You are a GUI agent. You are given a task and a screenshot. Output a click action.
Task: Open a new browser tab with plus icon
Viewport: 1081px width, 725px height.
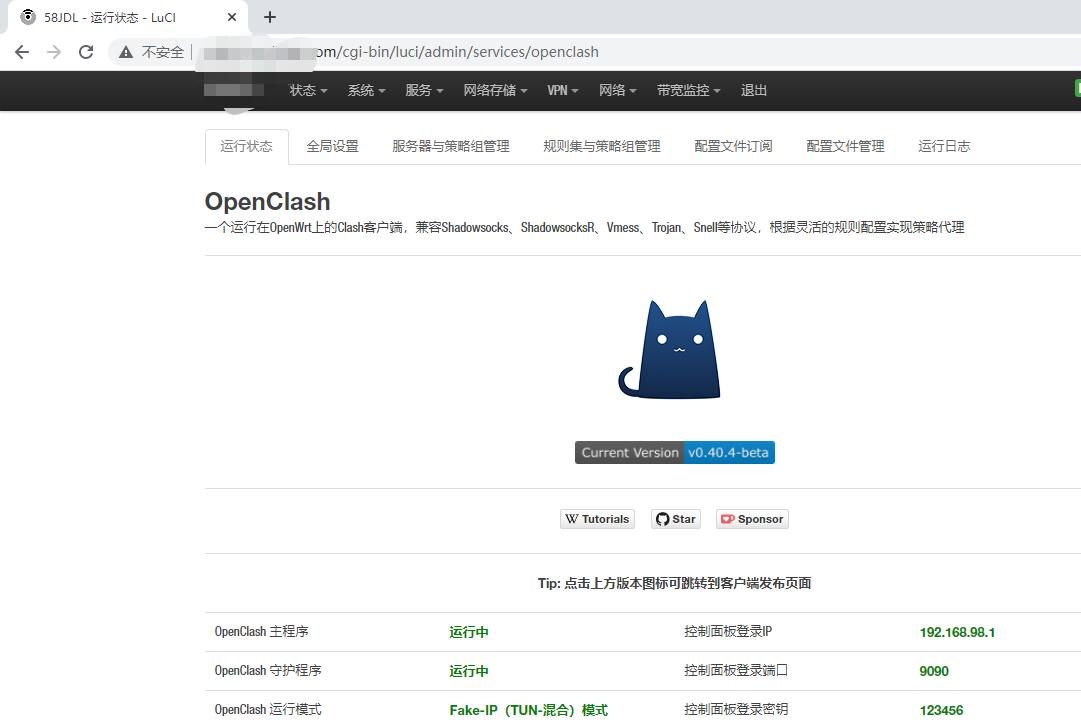(x=270, y=17)
